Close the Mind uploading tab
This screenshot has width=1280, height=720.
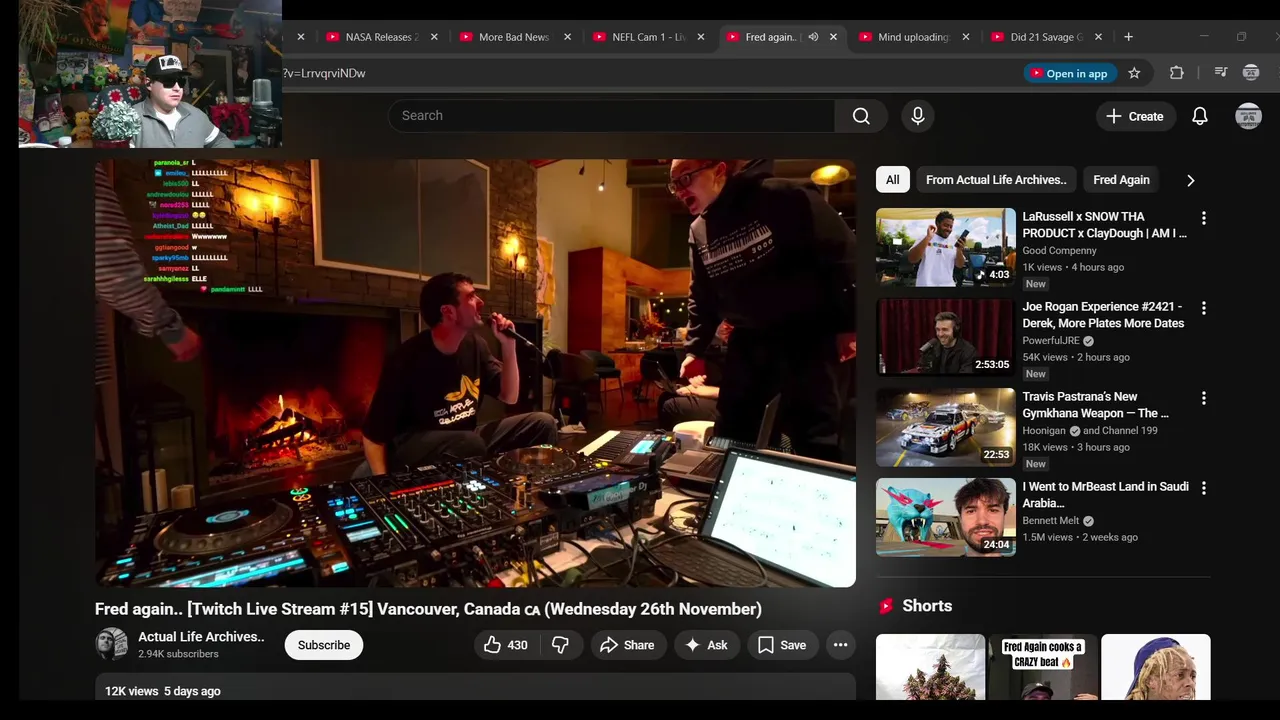(965, 37)
